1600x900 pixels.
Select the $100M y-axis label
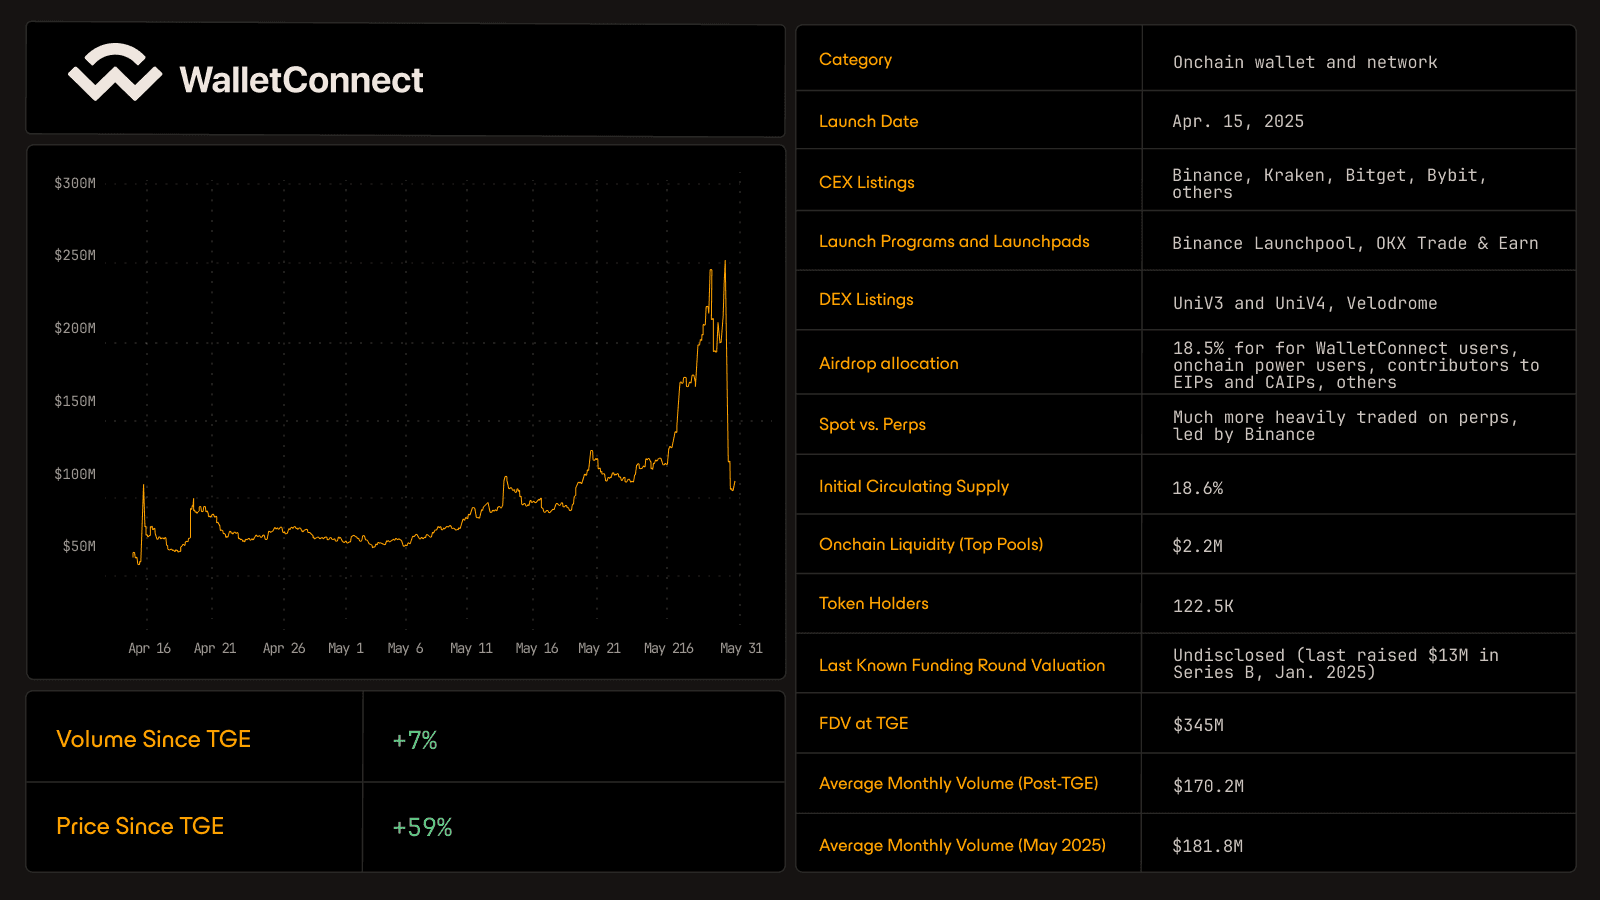click(75, 474)
